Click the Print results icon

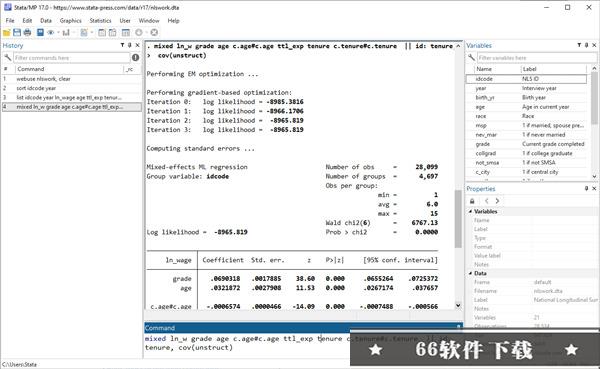(27, 33)
